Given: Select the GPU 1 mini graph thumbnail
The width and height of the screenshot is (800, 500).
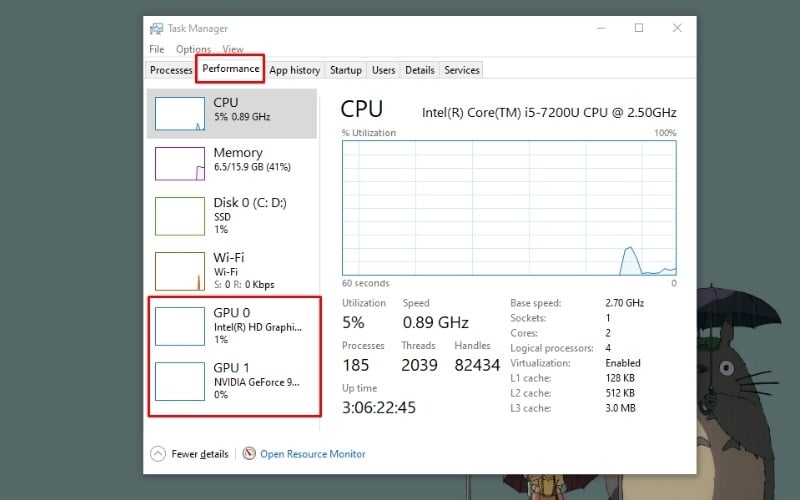Looking at the screenshot, I should [180, 382].
